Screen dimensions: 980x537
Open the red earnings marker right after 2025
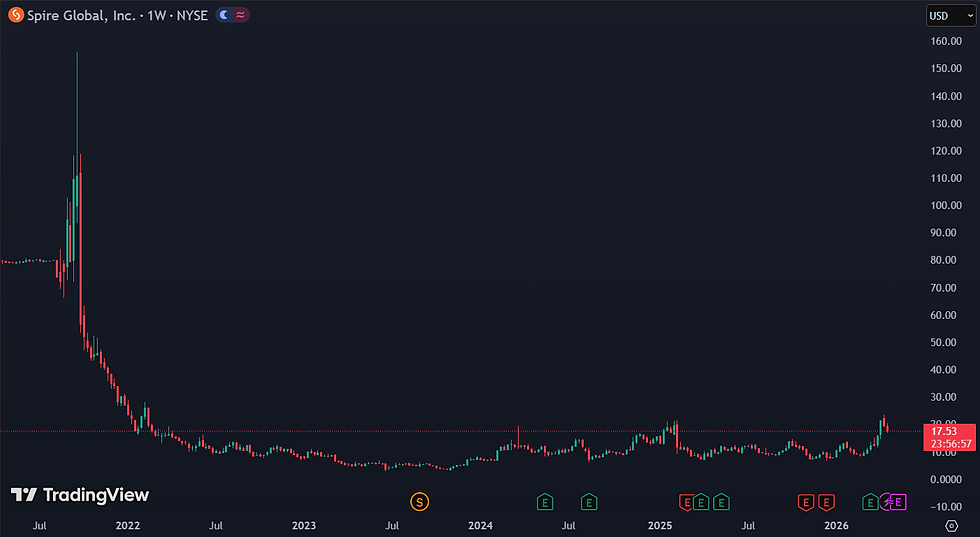tap(686, 502)
